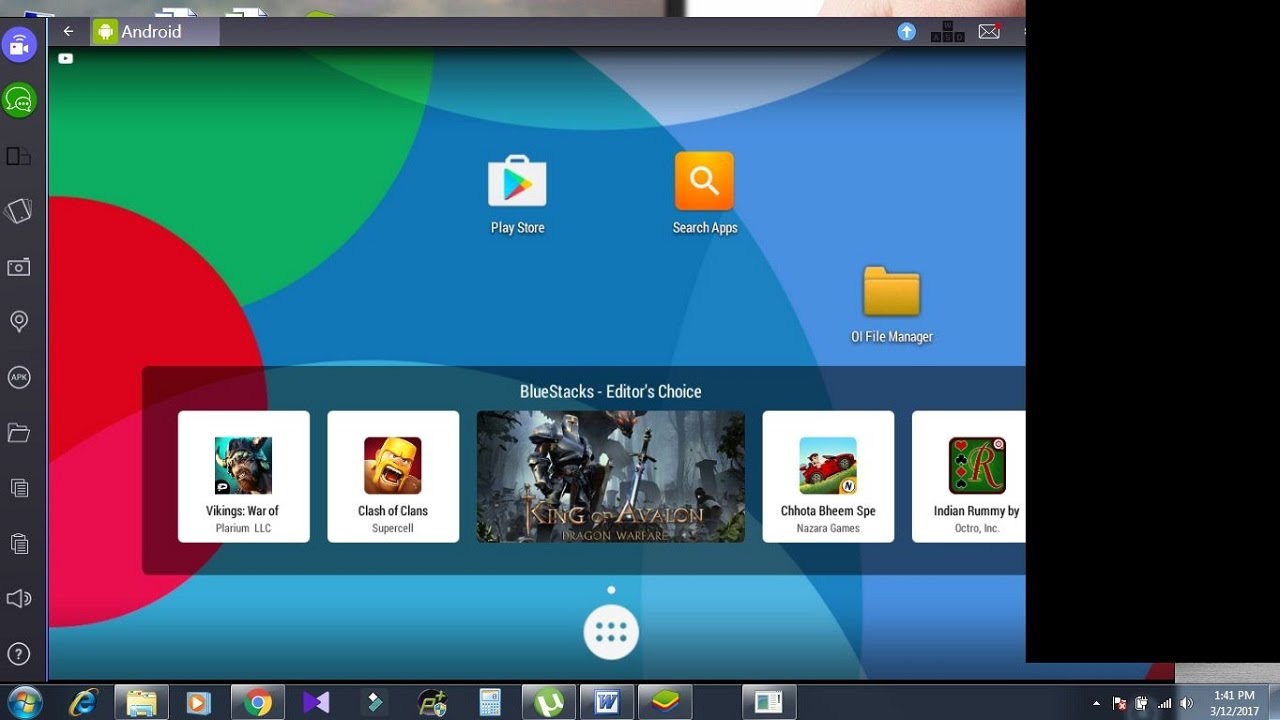
Task: Select the Clash of Clans card
Action: pos(393,476)
